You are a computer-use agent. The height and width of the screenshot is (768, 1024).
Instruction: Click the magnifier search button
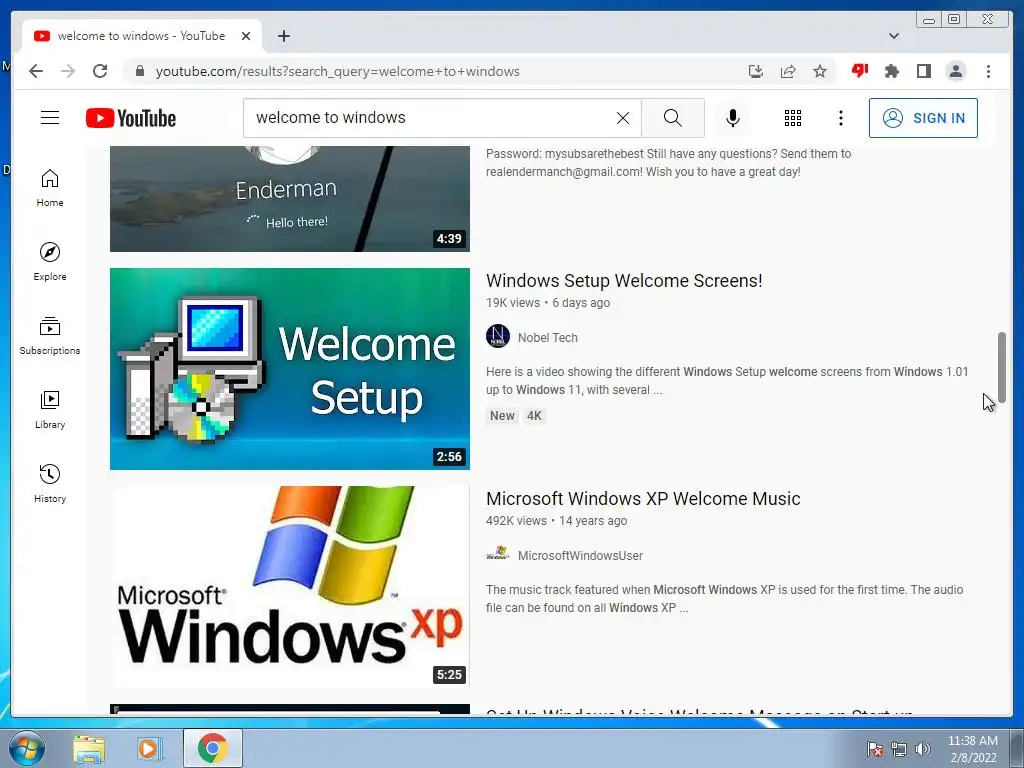pos(673,118)
